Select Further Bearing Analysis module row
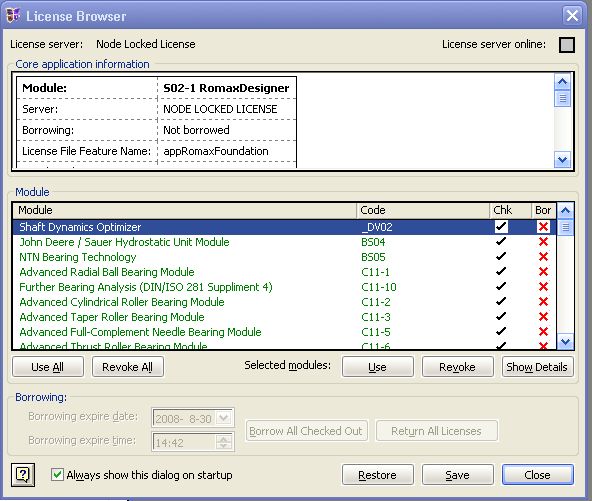 point(284,287)
